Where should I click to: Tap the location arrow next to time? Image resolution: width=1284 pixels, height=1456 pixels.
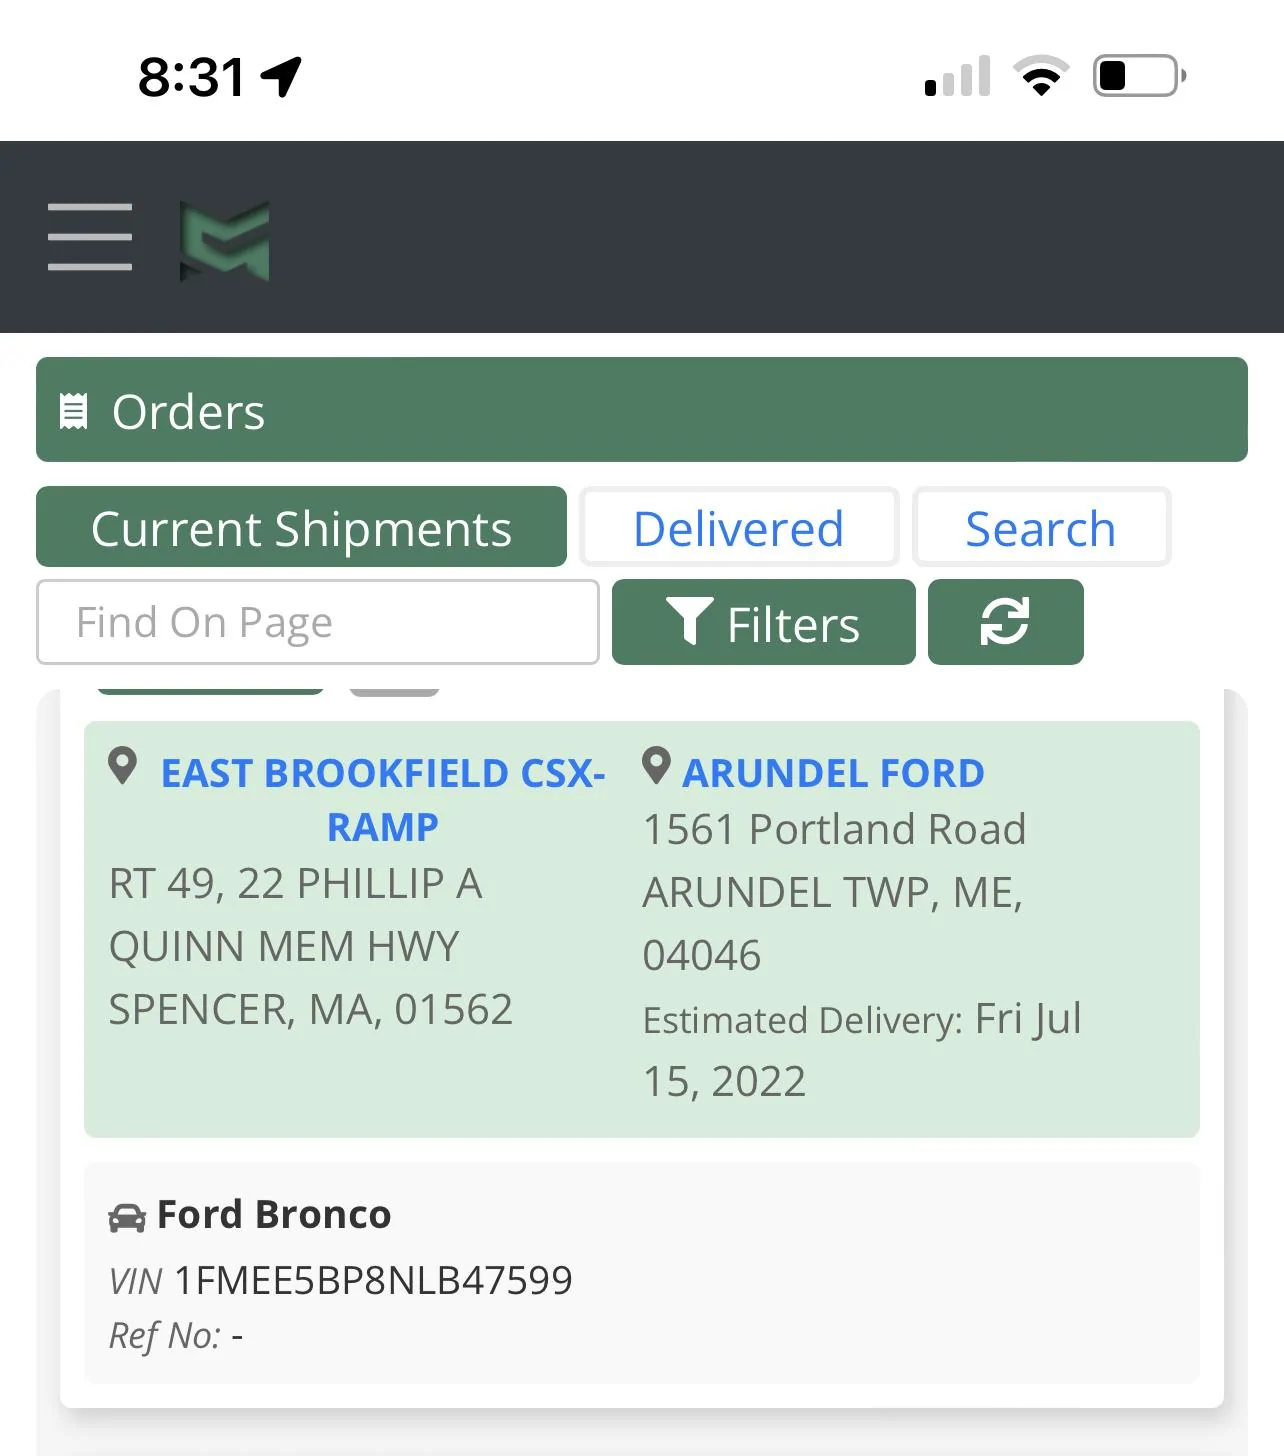(281, 76)
